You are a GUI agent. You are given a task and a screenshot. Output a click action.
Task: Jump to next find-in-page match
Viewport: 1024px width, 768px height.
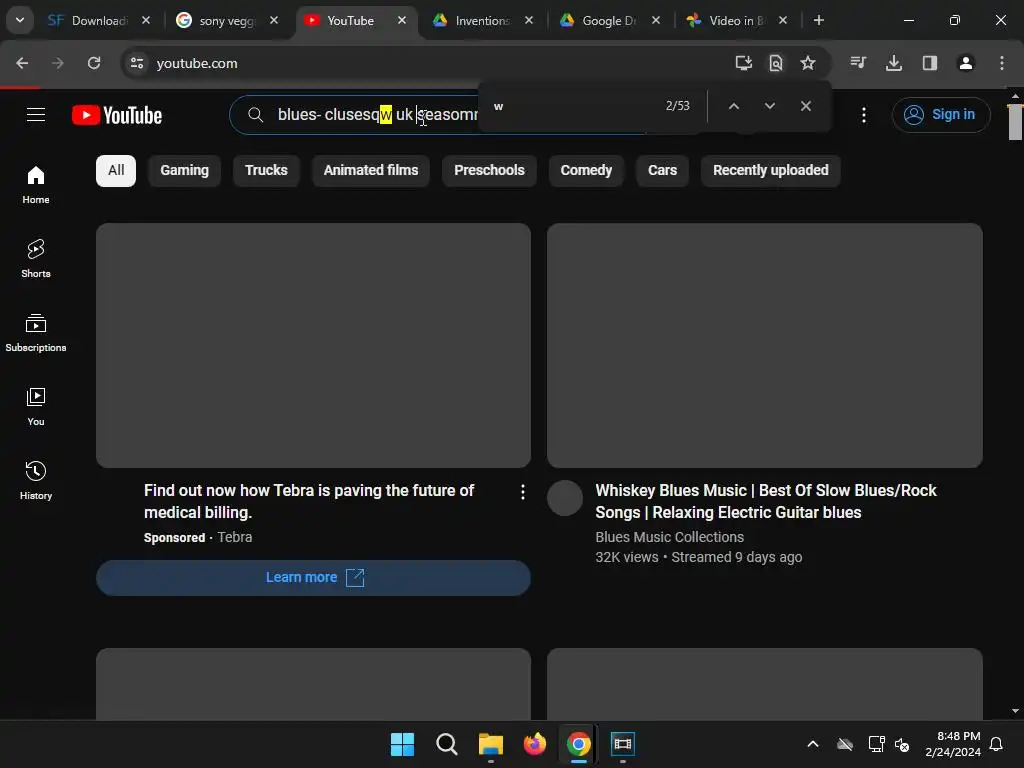tap(770, 106)
